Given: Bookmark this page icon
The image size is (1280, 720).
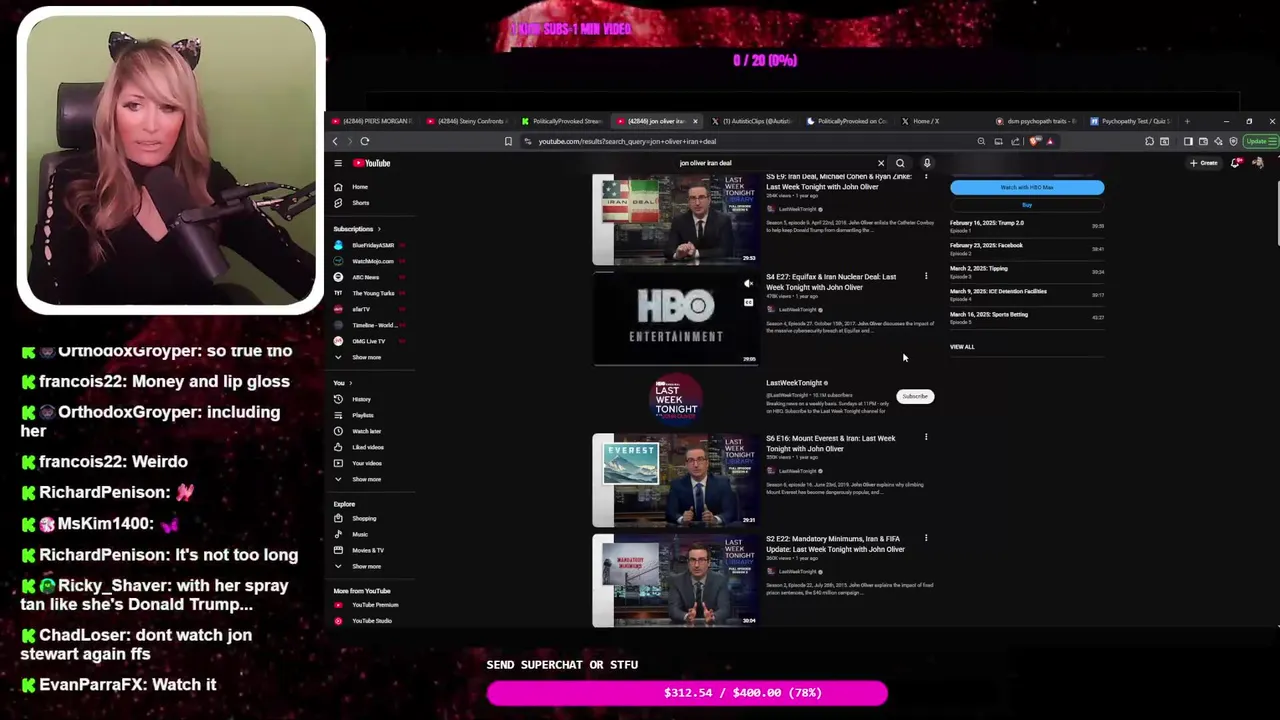Looking at the screenshot, I should coord(508,141).
